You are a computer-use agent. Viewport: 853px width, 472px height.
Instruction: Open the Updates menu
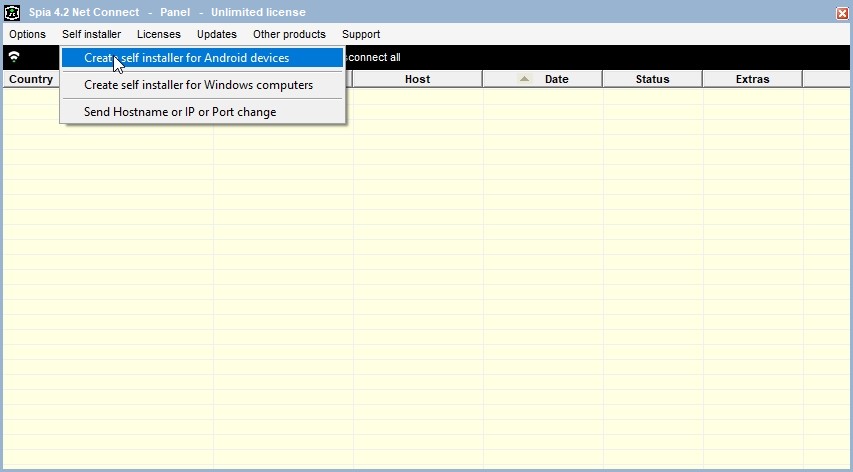(217, 34)
